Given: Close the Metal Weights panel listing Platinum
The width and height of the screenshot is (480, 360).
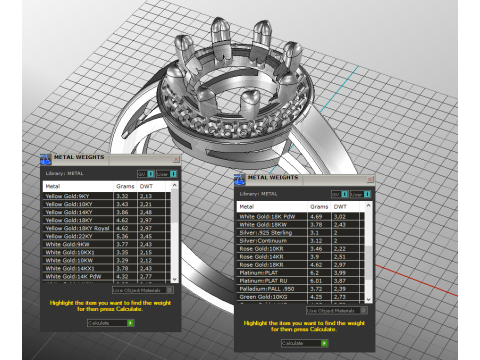Looking at the screenshot, I should (370, 180).
